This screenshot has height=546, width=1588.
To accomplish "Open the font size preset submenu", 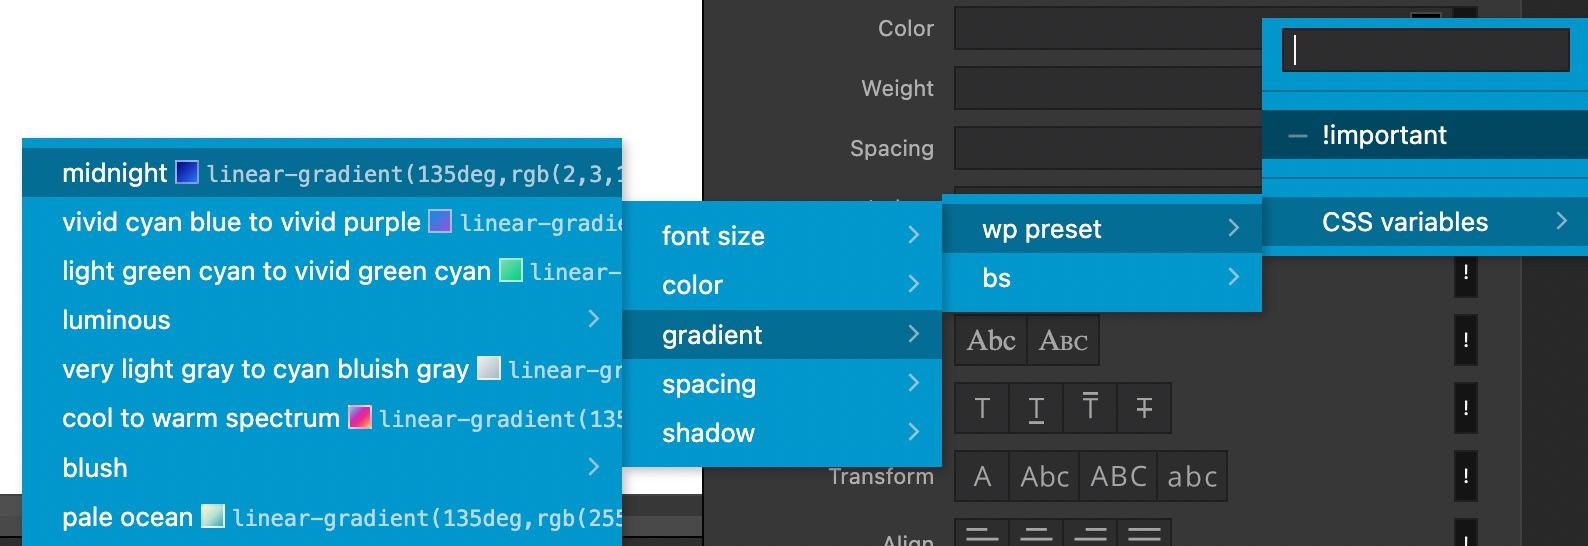I will point(782,236).
